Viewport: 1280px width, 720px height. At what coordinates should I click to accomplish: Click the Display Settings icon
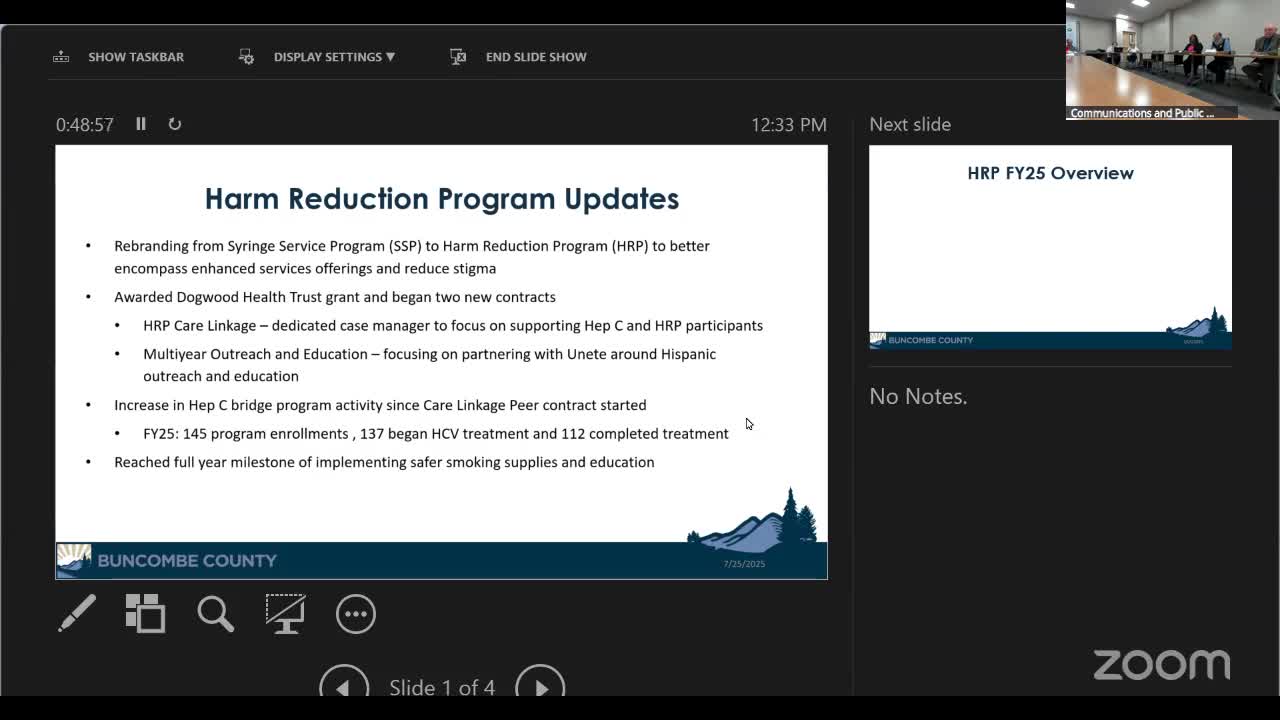click(246, 57)
